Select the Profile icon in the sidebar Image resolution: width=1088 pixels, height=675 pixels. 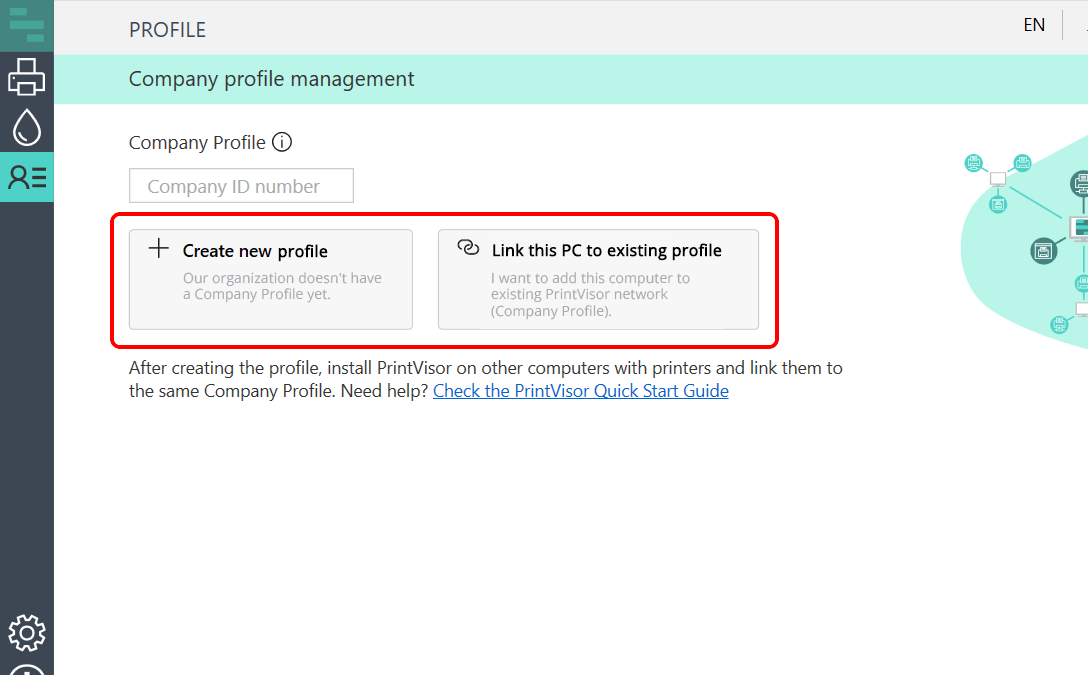pos(27,177)
